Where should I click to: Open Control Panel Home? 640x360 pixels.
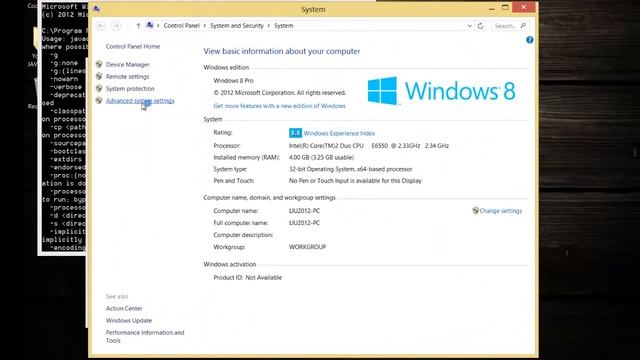pos(133,47)
